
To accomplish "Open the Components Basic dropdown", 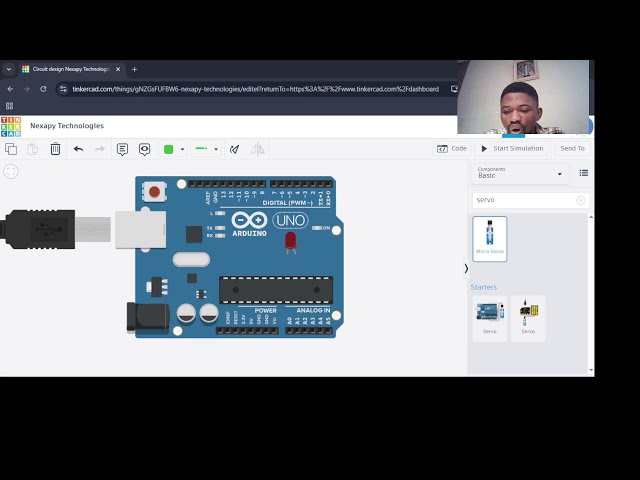I will tap(520, 173).
